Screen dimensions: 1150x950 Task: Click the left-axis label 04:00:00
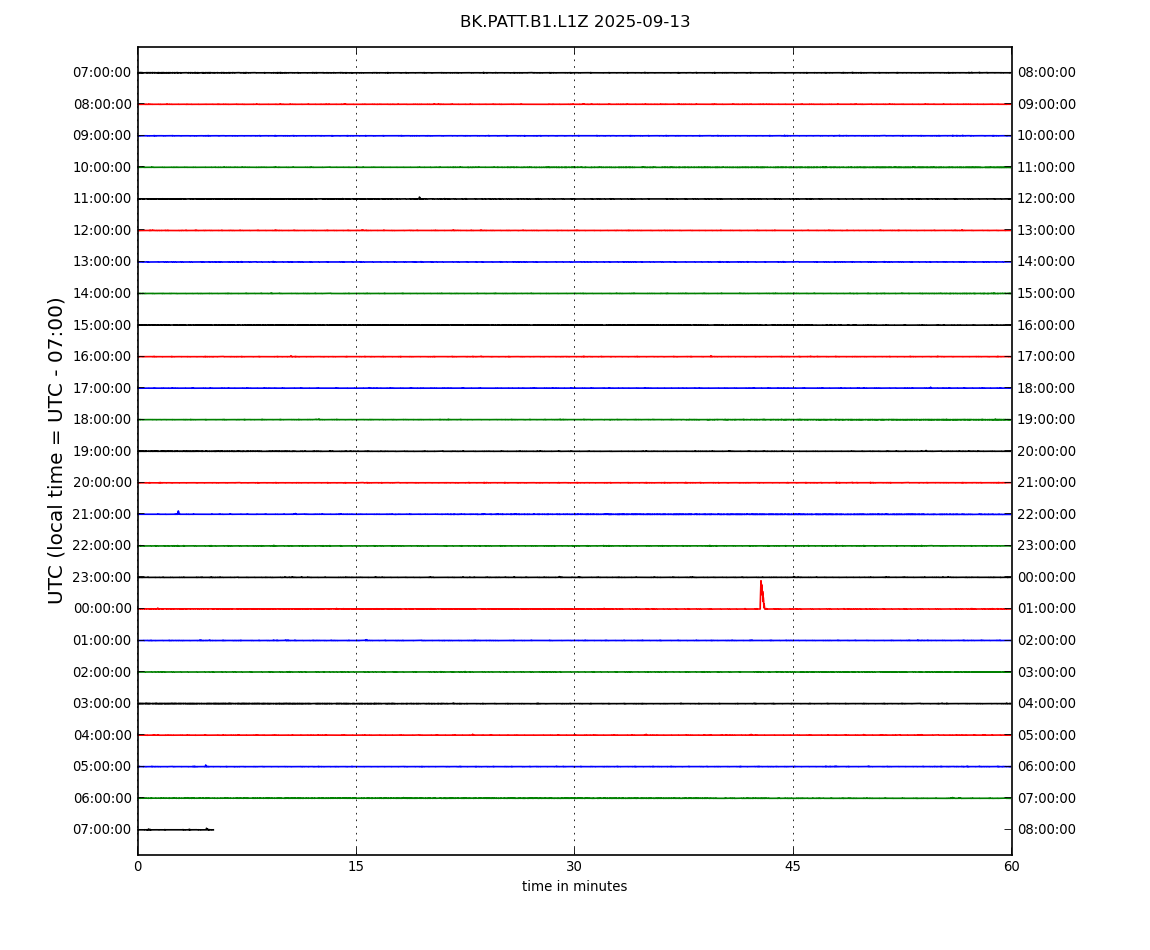(x=102, y=735)
